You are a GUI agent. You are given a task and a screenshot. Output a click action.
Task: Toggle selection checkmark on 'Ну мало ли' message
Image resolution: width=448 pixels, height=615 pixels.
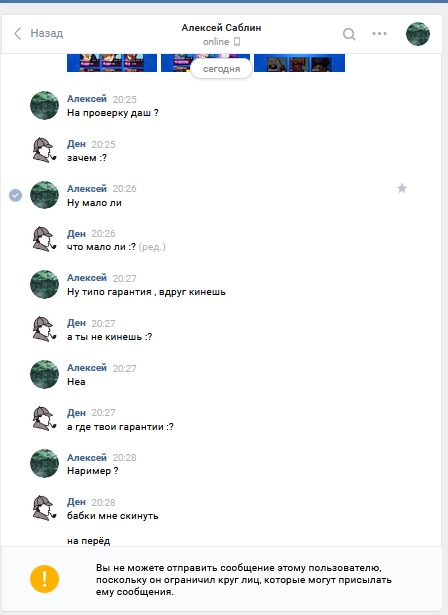[x=16, y=195]
